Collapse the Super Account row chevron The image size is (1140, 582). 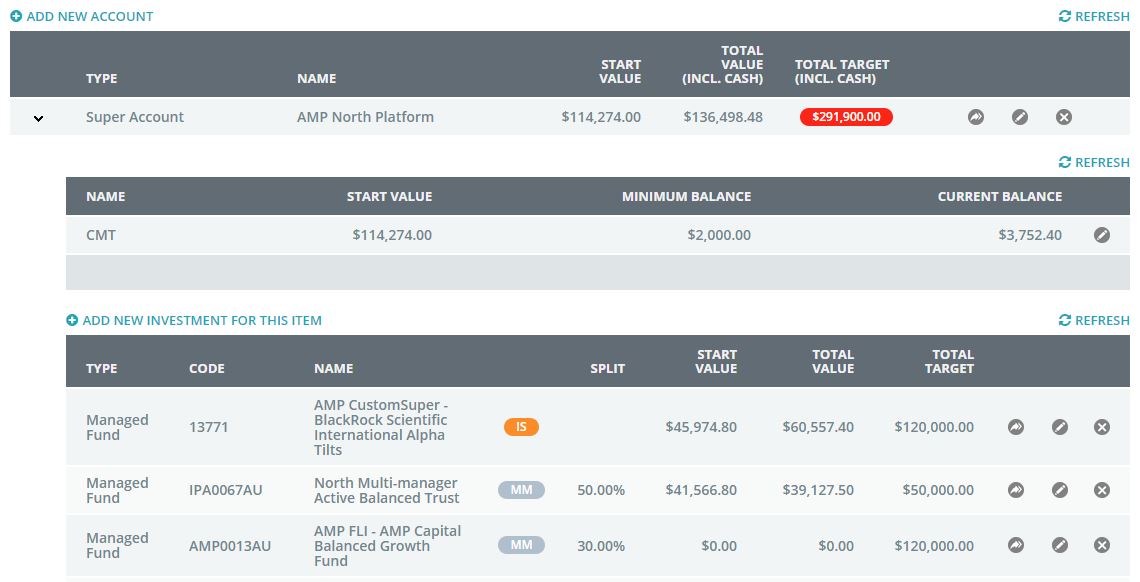pyautogui.click(x=39, y=118)
